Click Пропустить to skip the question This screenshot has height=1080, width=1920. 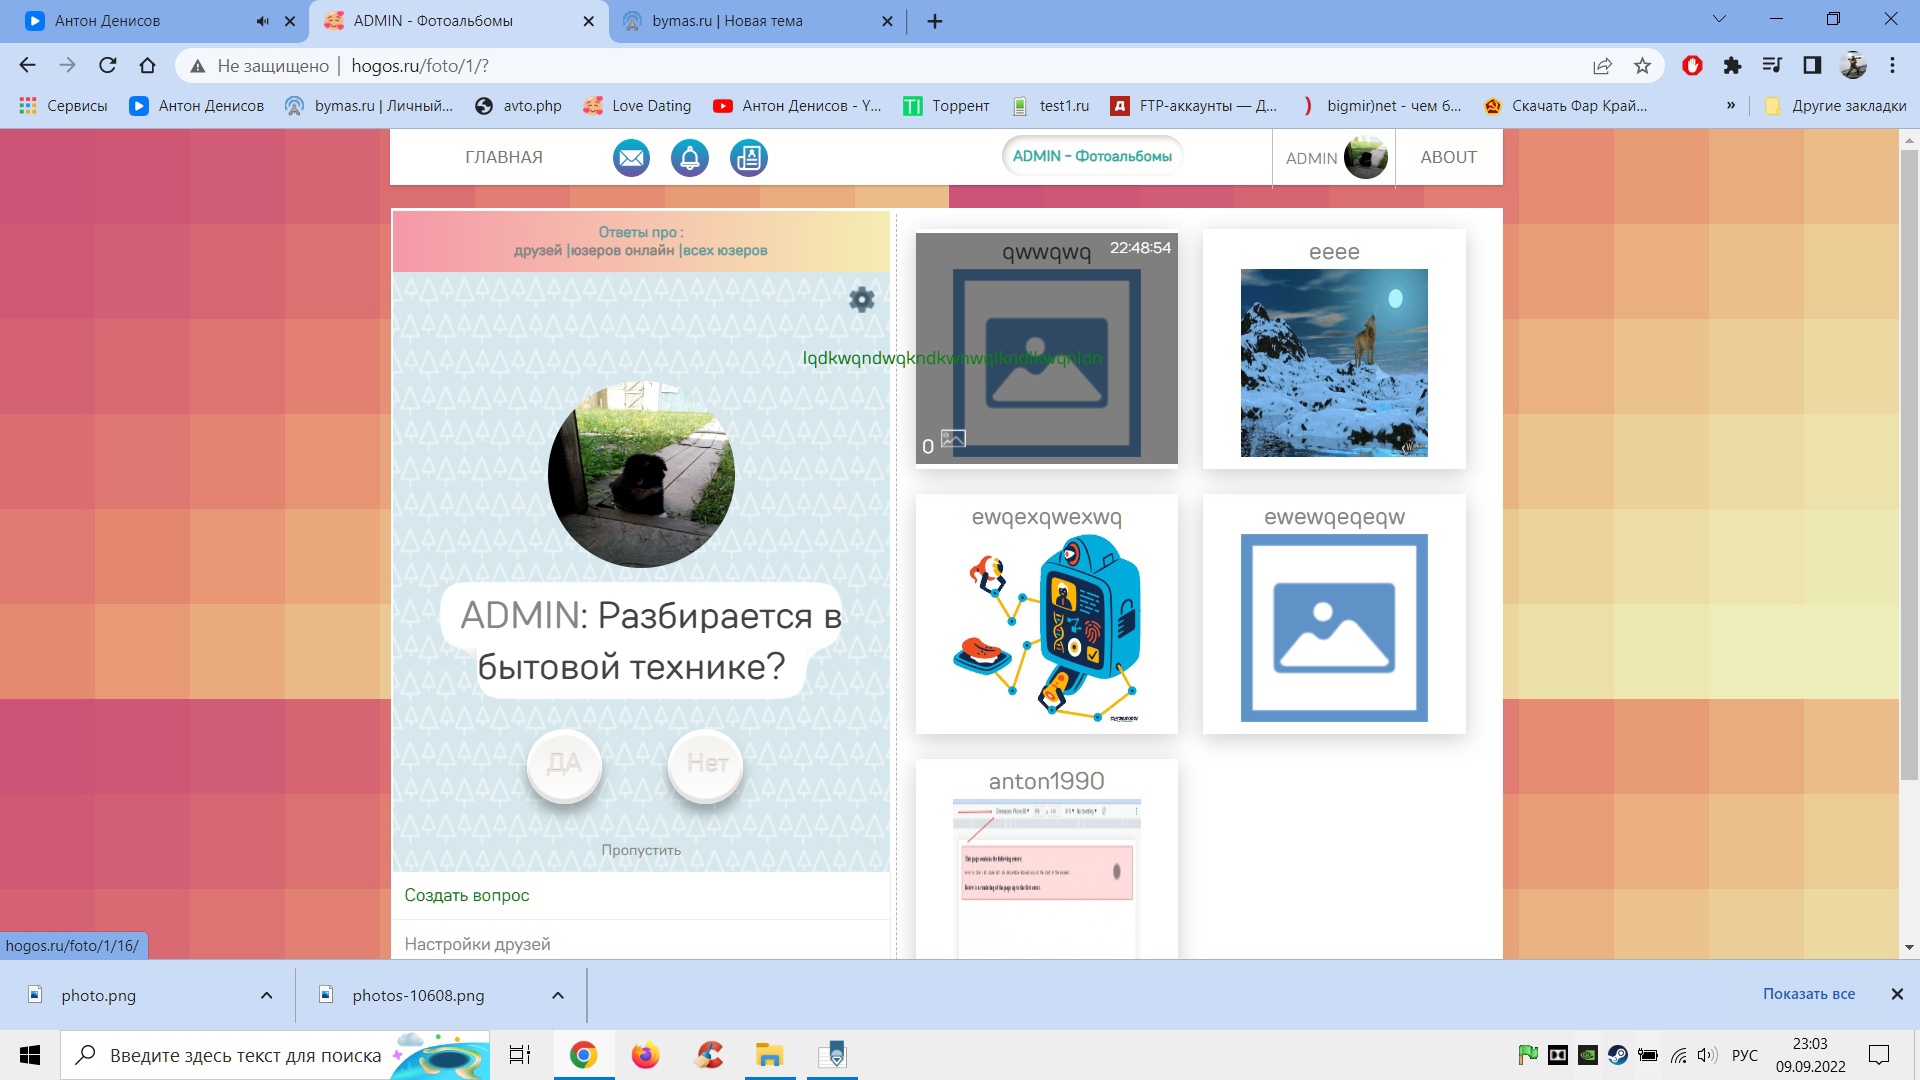coord(641,850)
